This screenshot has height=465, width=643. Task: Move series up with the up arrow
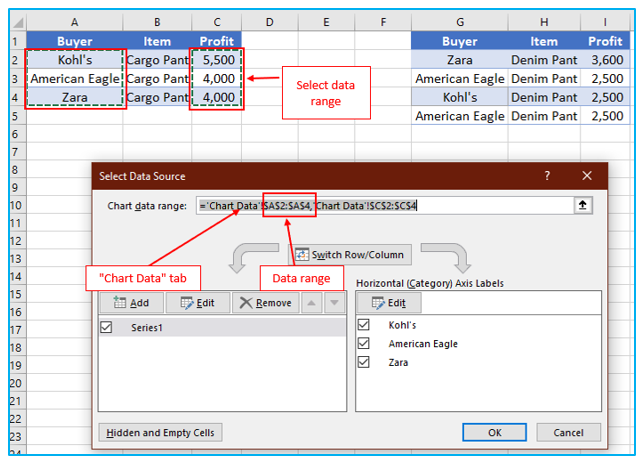click(x=311, y=303)
